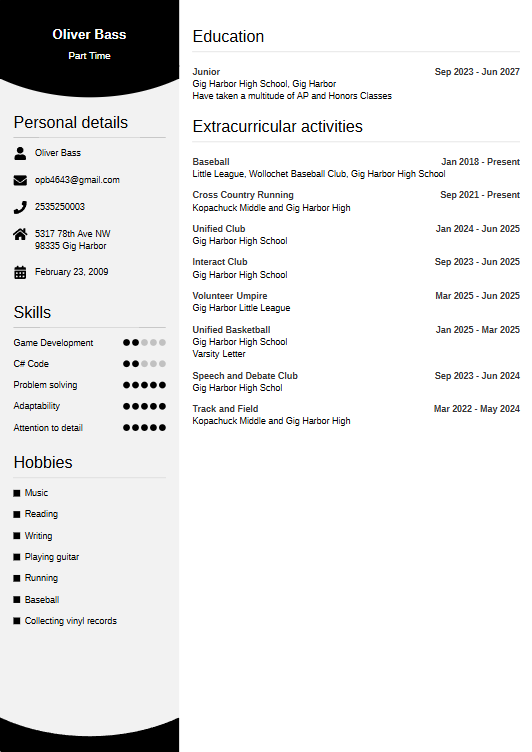Image resolution: width=532 pixels, height=752 pixels.
Task: Click the square bullet next to Music
Action: [x=17, y=493]
